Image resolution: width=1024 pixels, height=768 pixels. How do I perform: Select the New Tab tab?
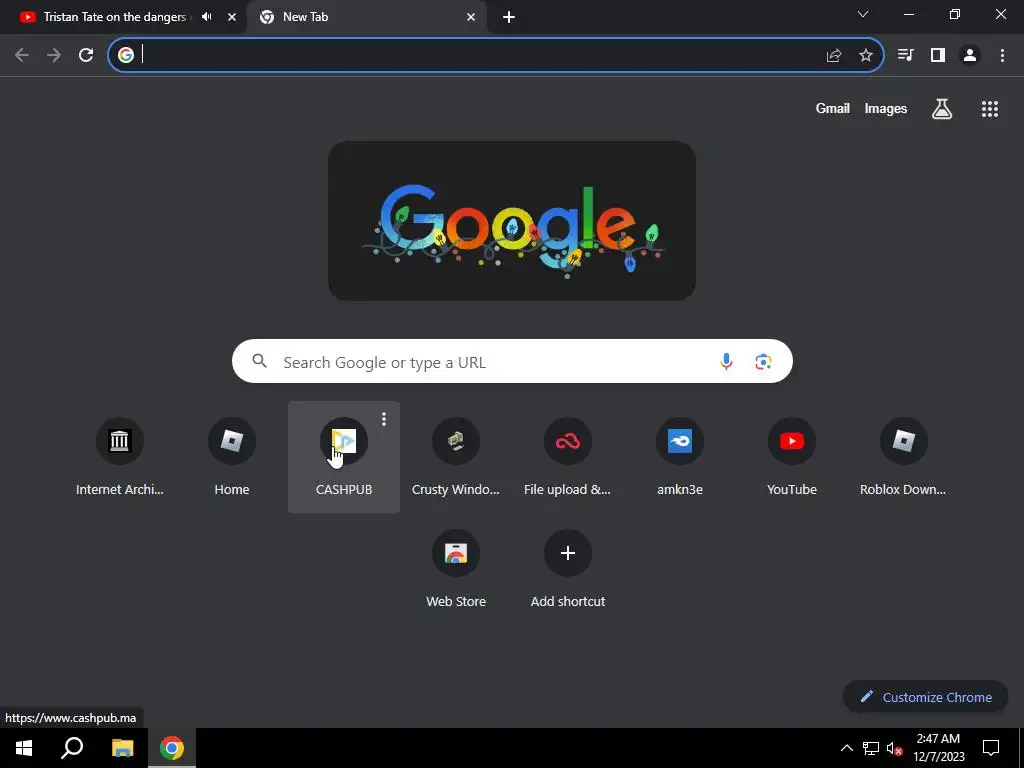click(366, 17)
